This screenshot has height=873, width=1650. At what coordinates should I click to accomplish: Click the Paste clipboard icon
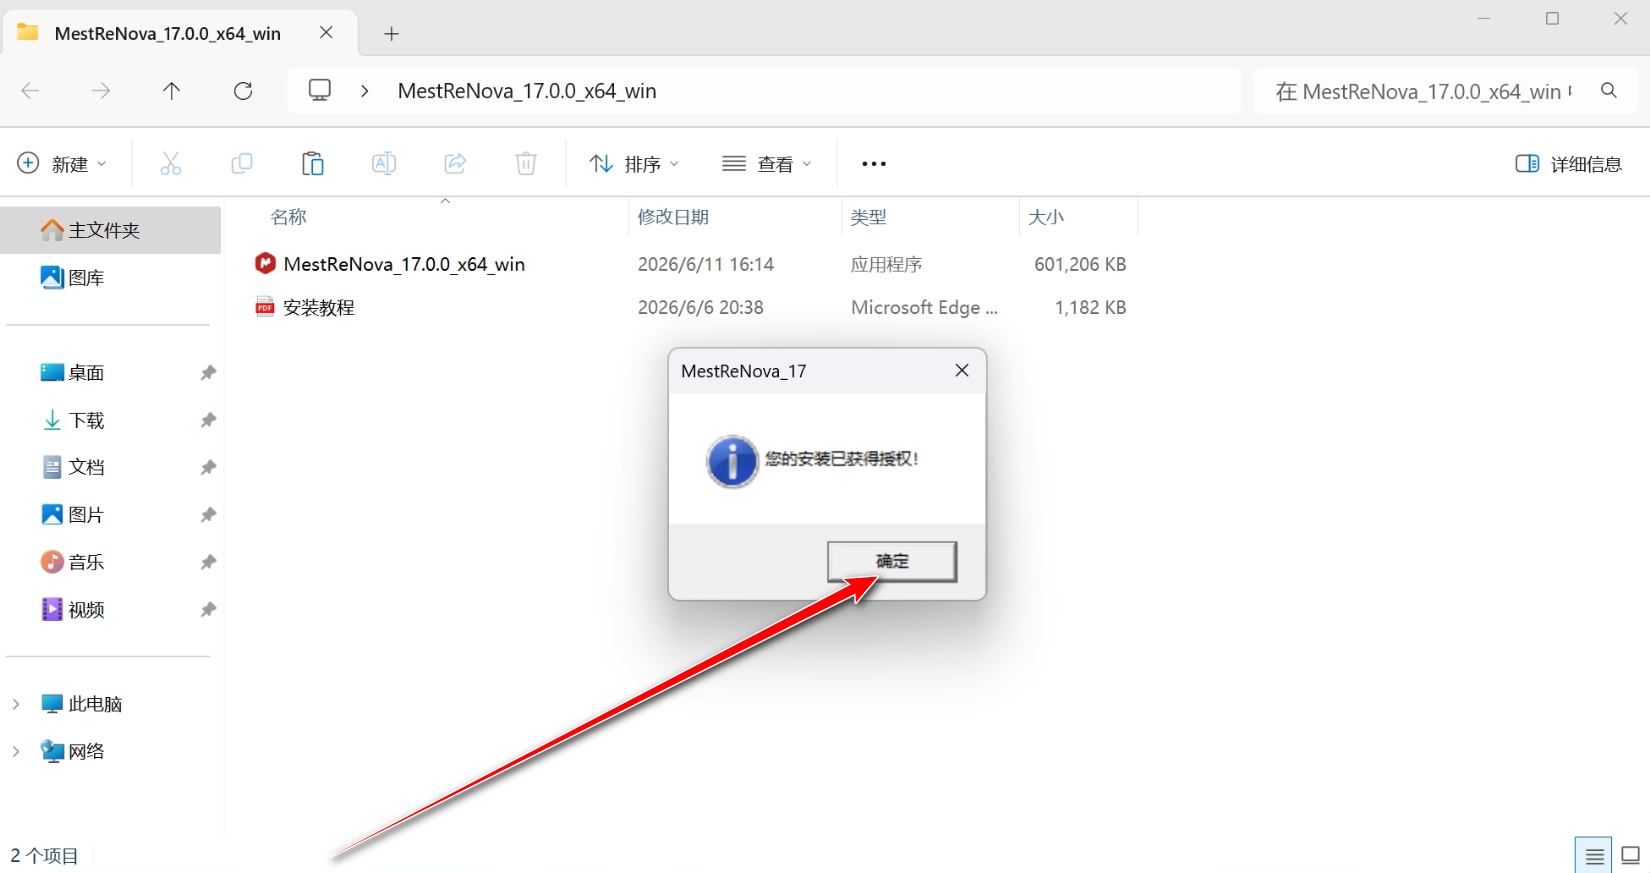313,164
